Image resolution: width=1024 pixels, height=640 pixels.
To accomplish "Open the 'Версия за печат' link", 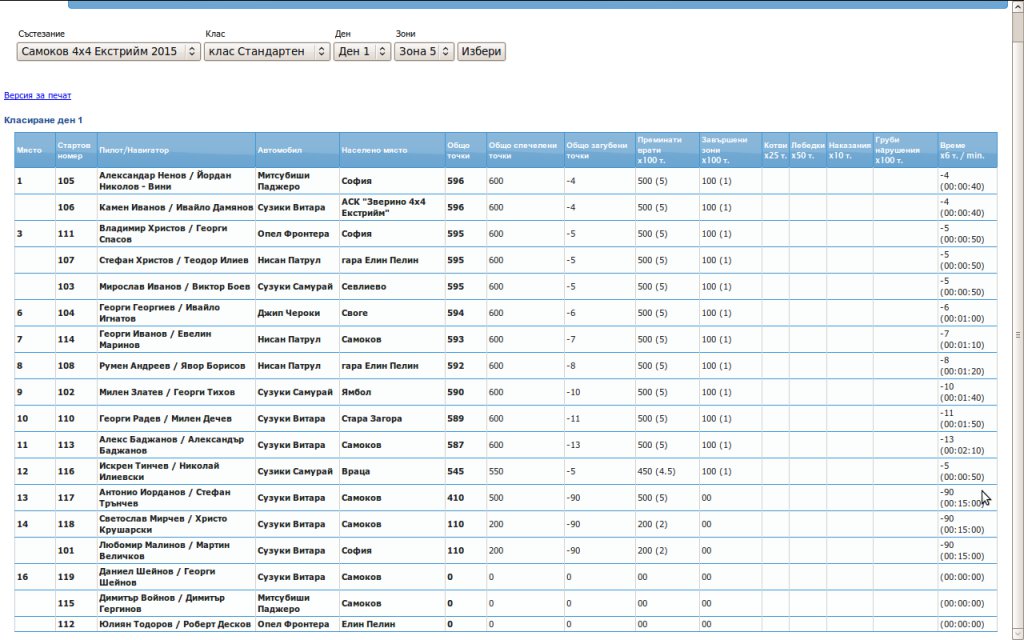I will (37, 96).
